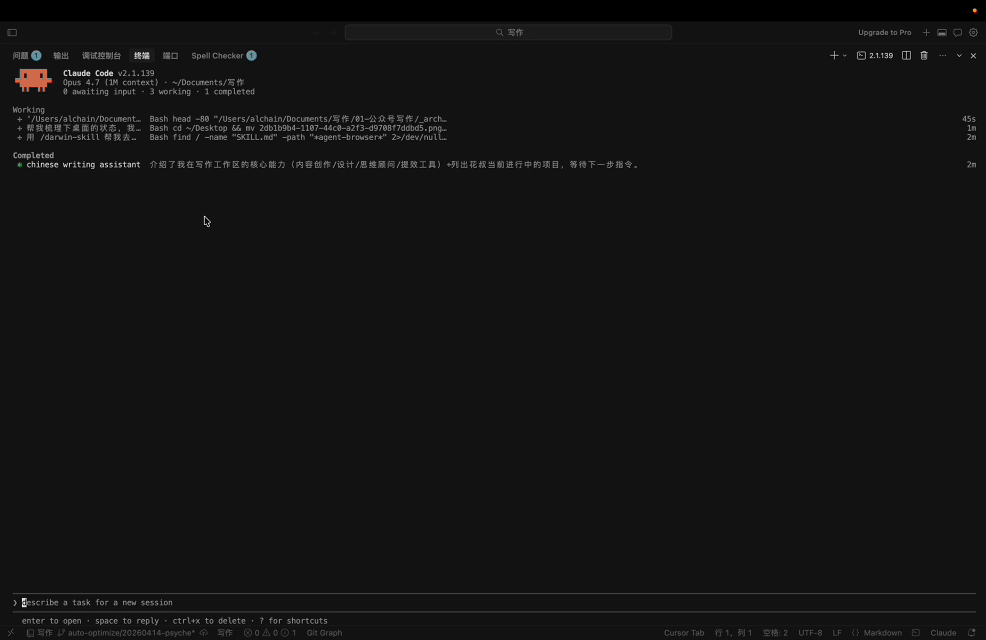Open the notifications bell in status bar
The width and height of the screenshot is (986, 640).
[972, 632]
